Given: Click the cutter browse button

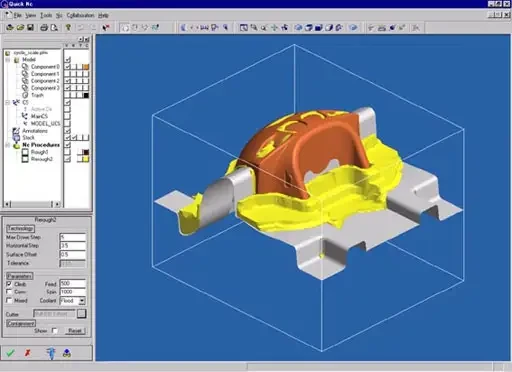Looking at the screenshot, I should [82, 314].
